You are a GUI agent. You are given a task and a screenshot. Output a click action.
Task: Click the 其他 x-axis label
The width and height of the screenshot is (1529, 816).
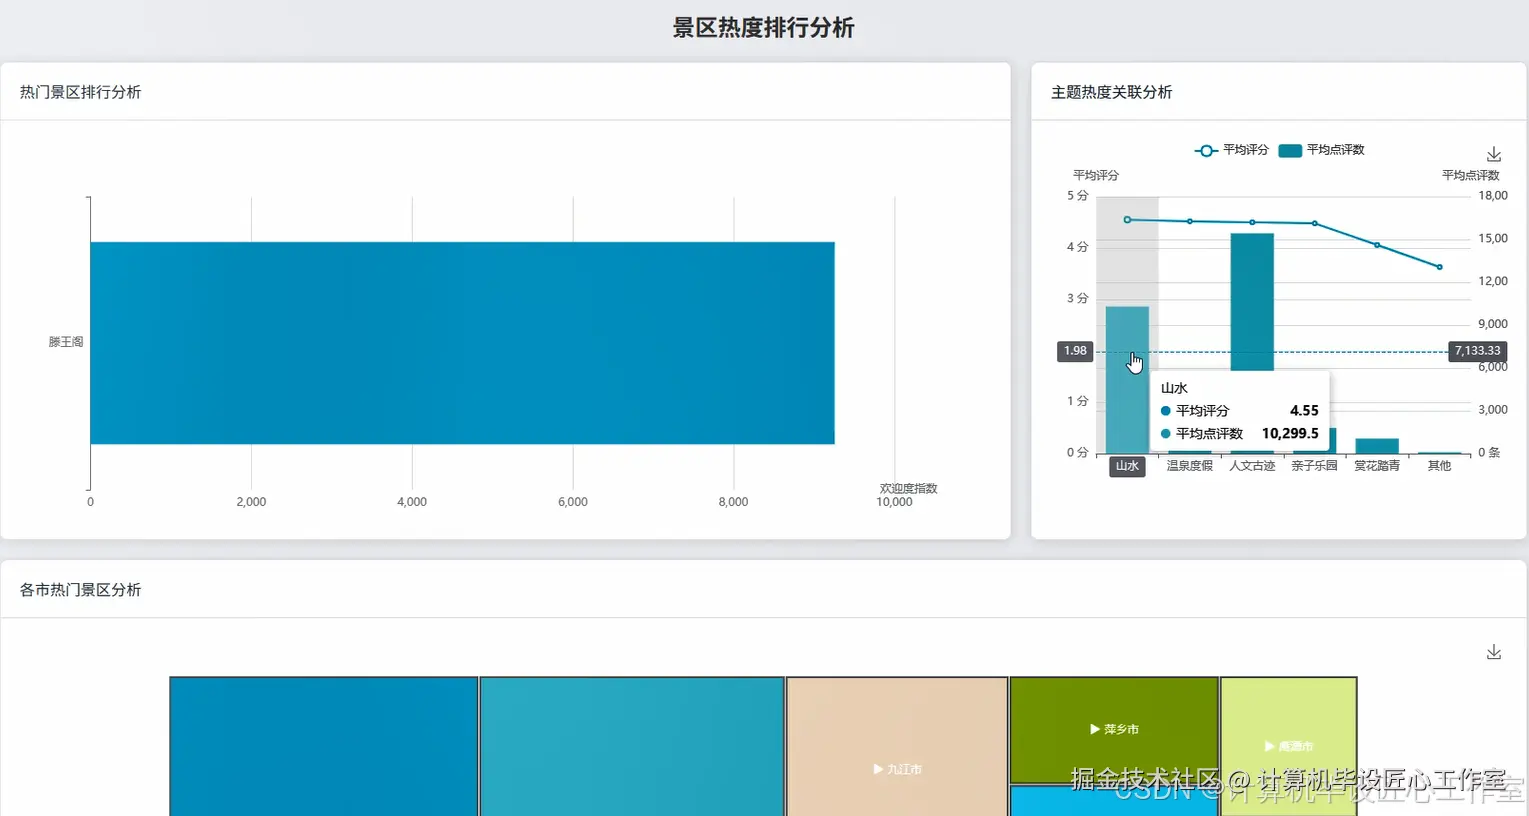1440,466
